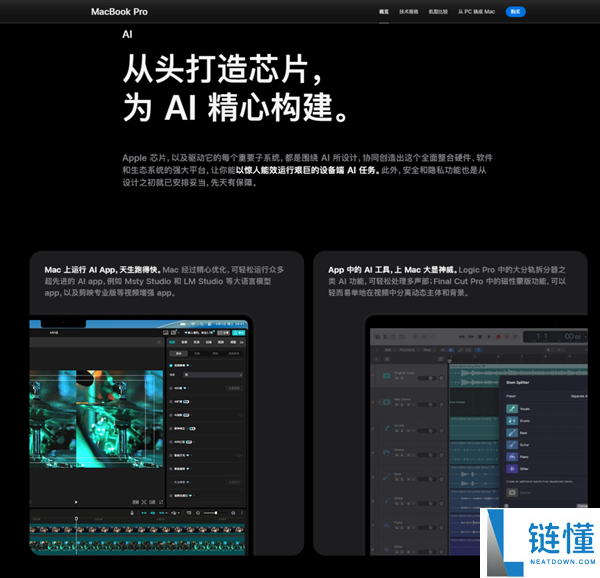
Task: Click the Logic Pro record button
Action: 498,337
